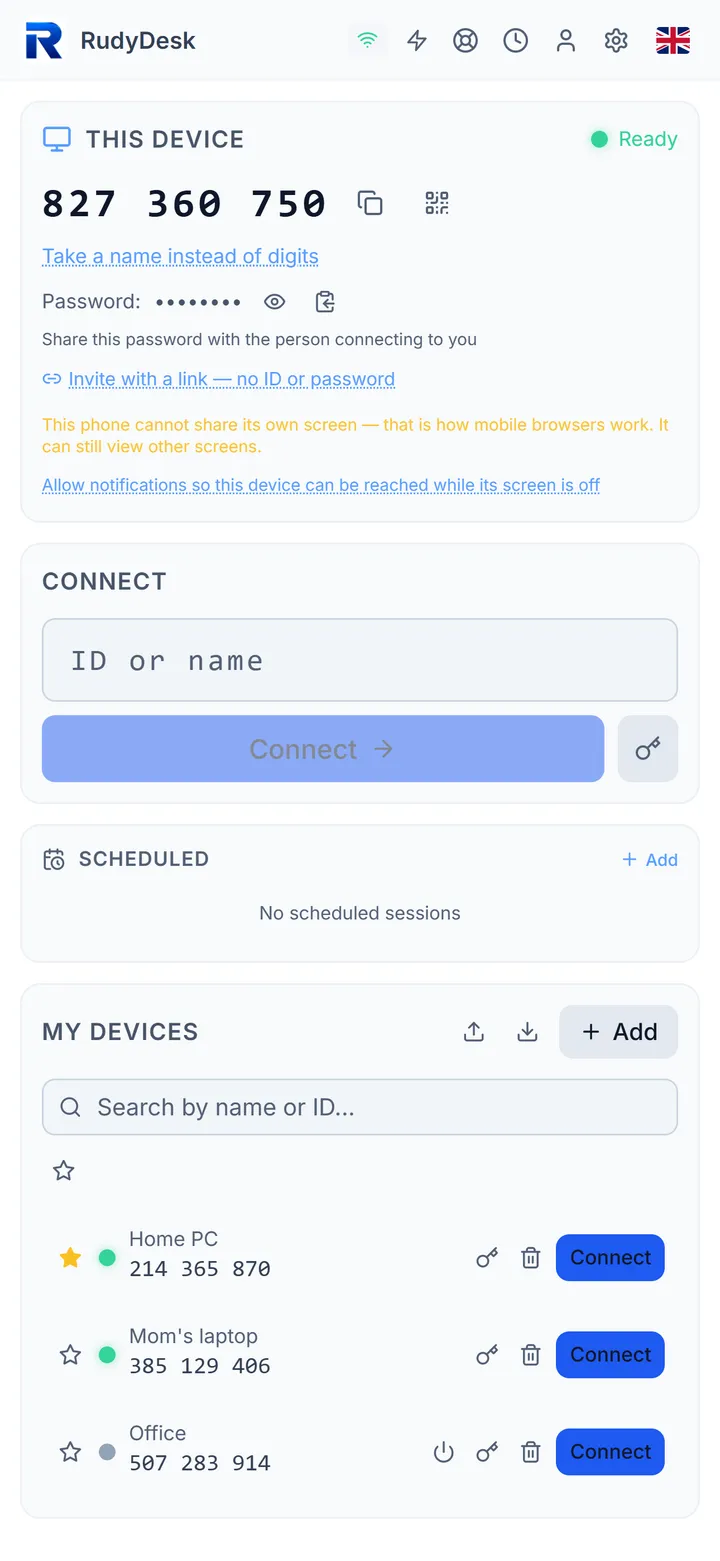
Task: Click the ID or name input field
Action: [x=360, y=660]
